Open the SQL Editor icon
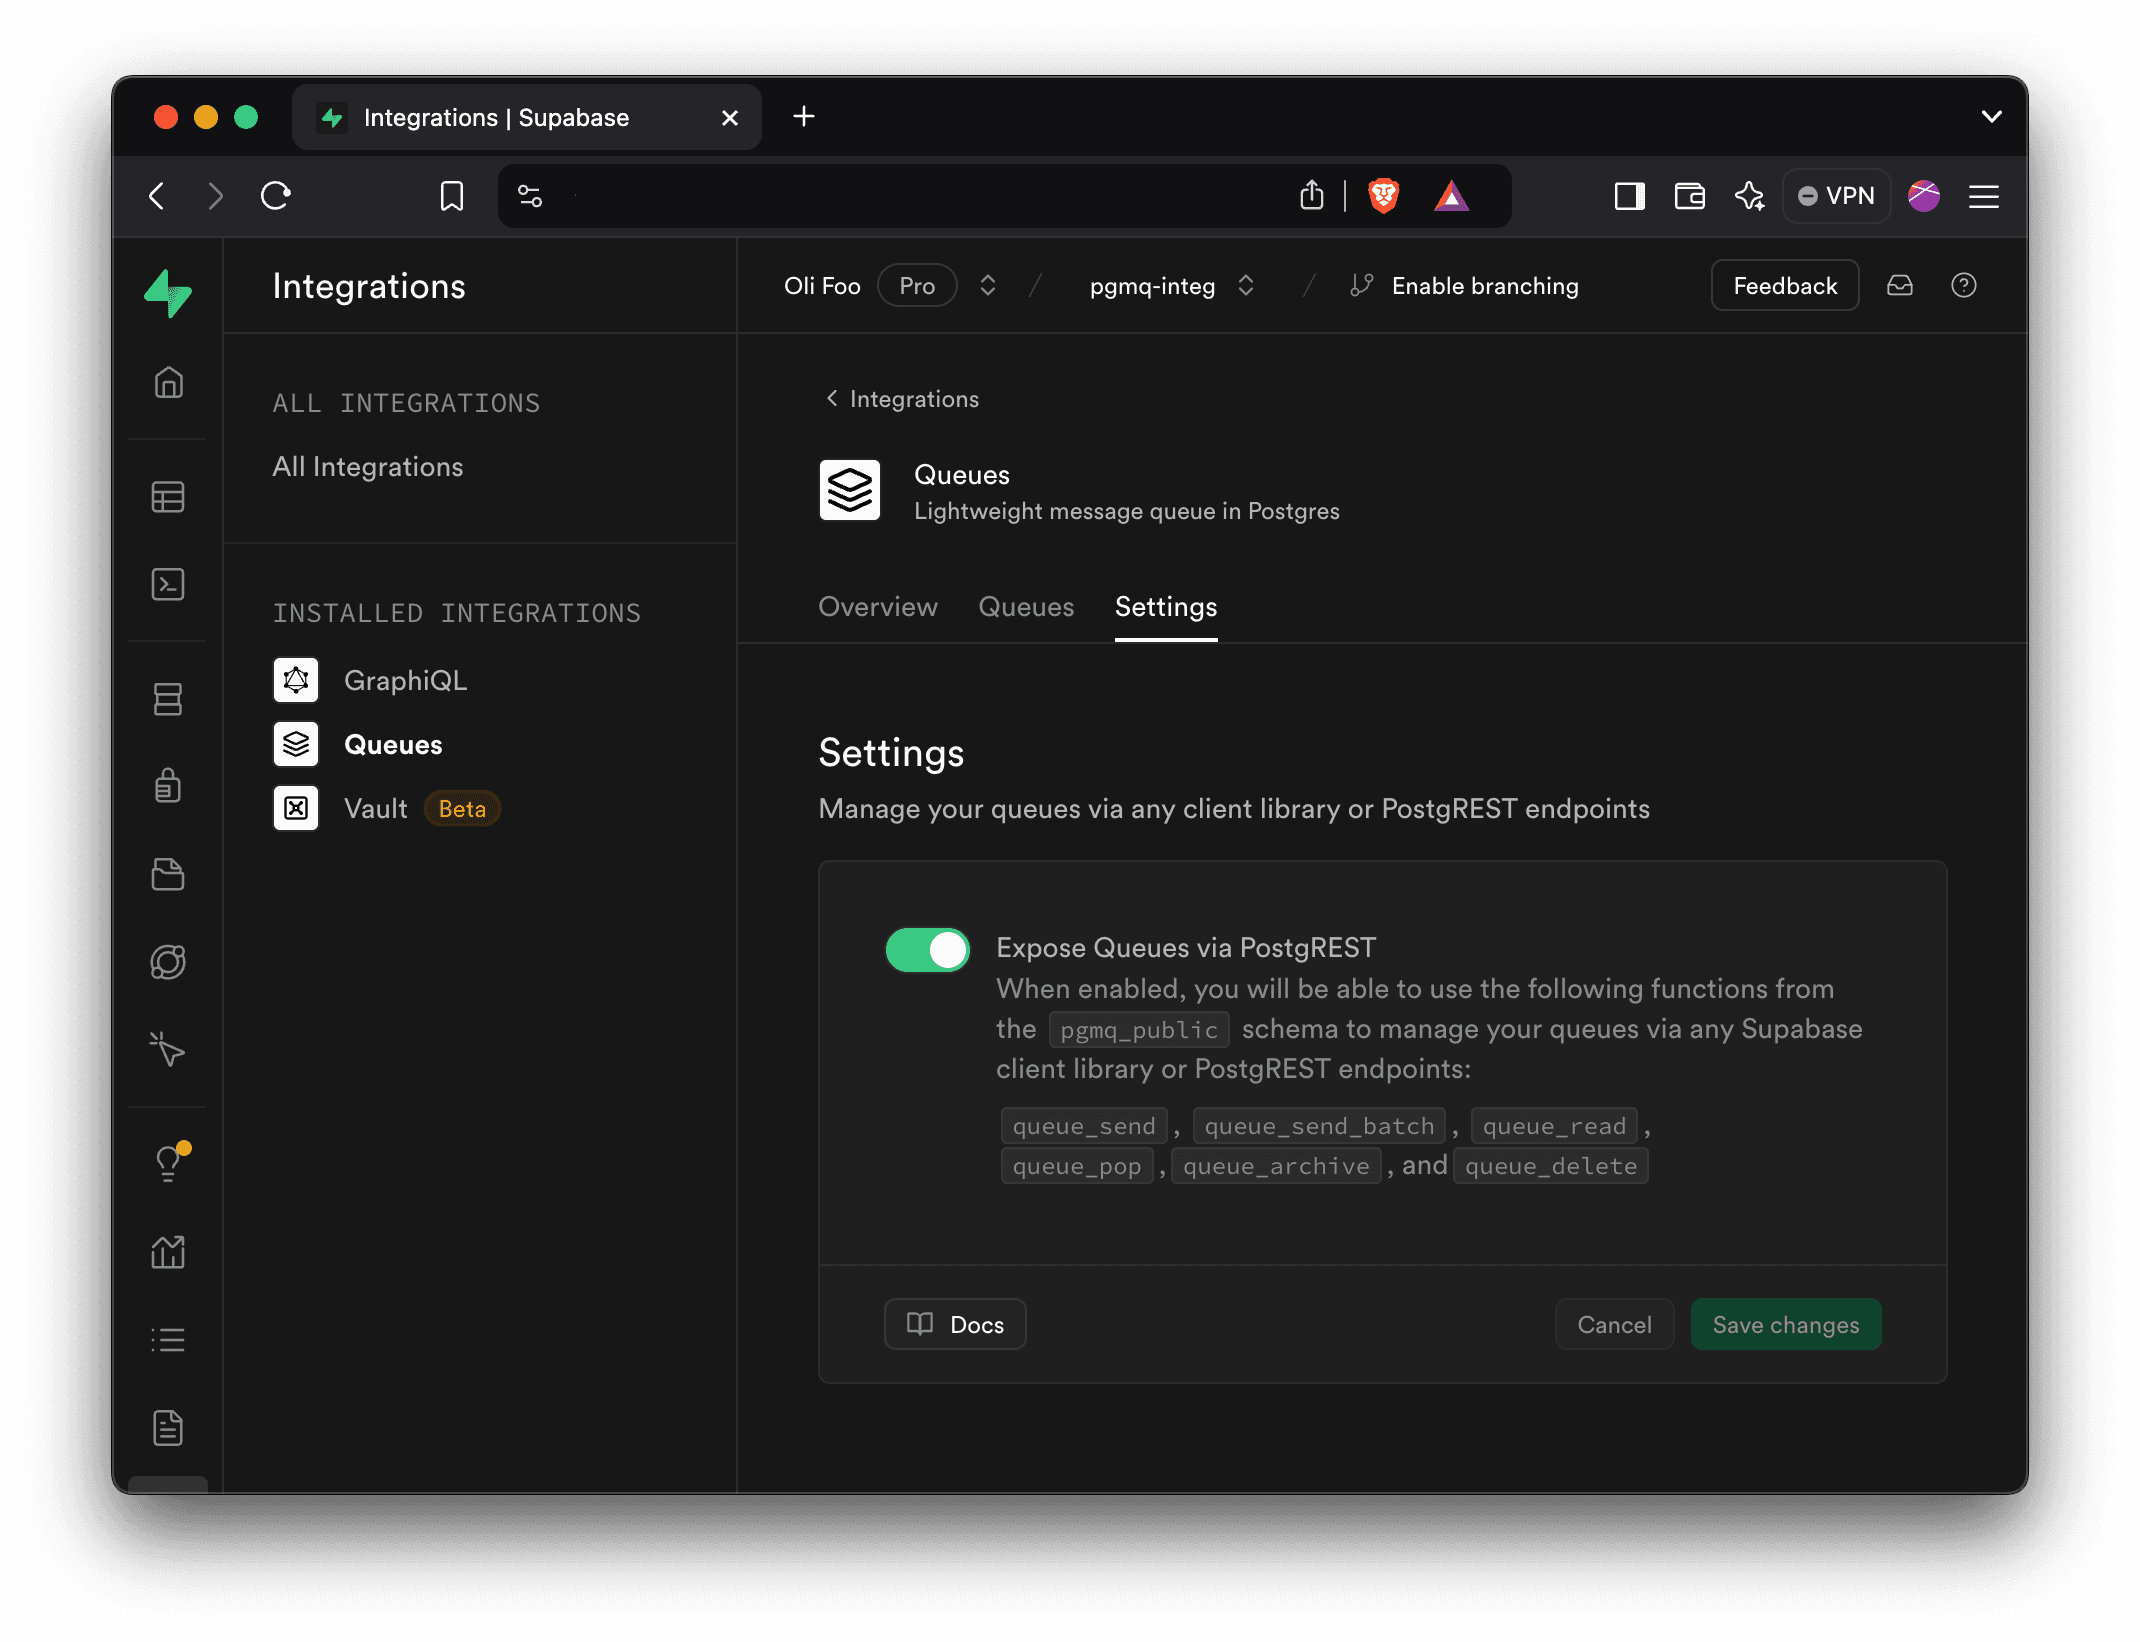This screenshot has width=2140, height=1642. [x=168, y=585]
